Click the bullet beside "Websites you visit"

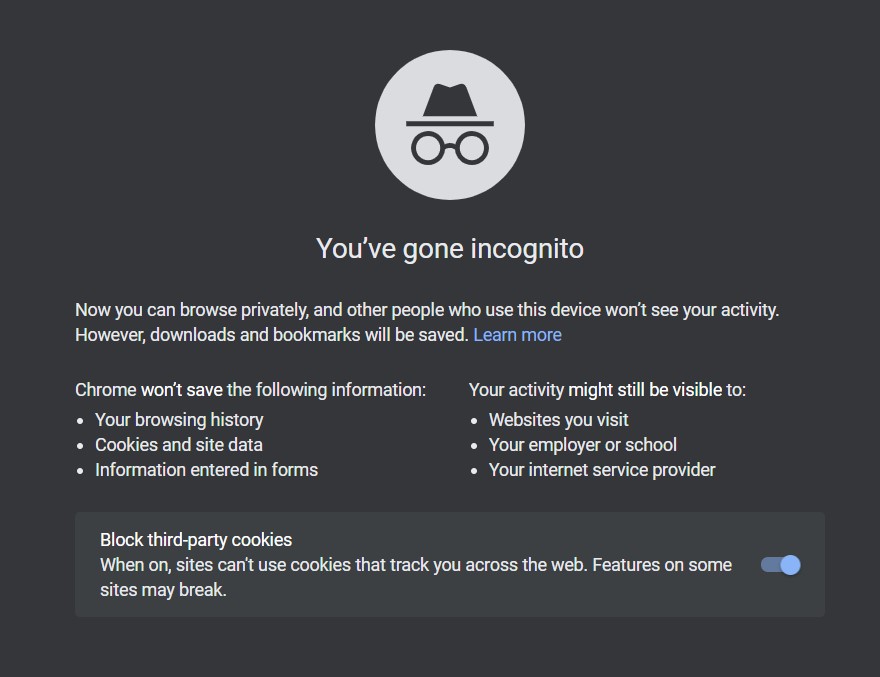point(475,421)
